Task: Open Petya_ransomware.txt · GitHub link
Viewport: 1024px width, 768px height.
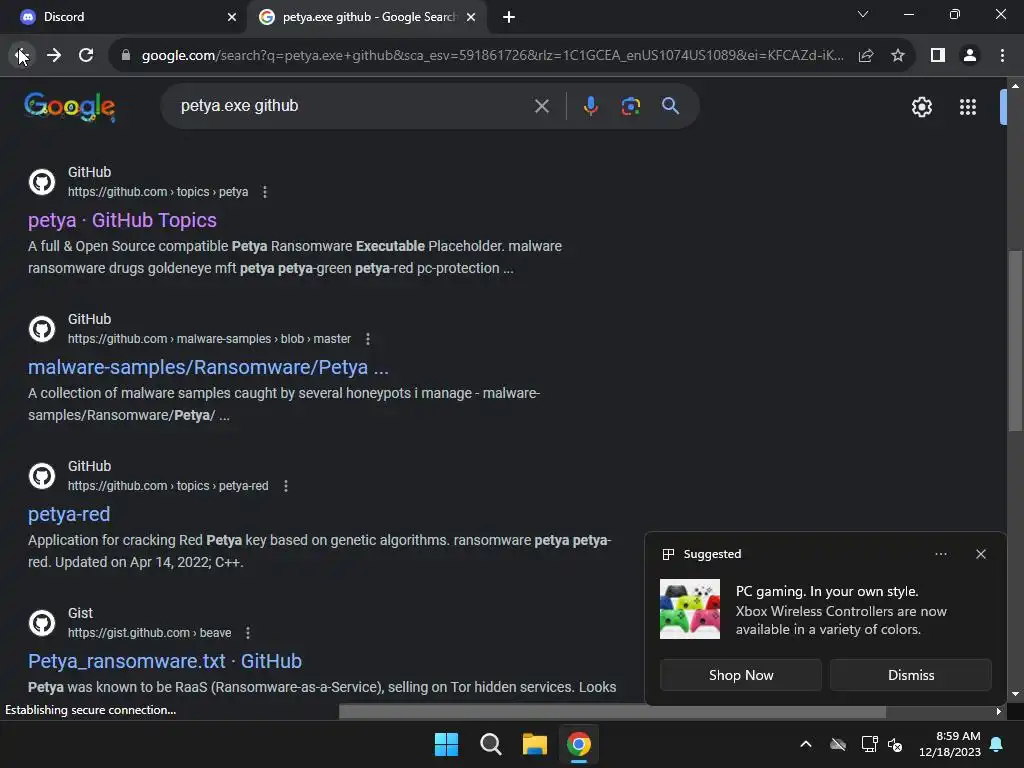Action: (165, 661)
